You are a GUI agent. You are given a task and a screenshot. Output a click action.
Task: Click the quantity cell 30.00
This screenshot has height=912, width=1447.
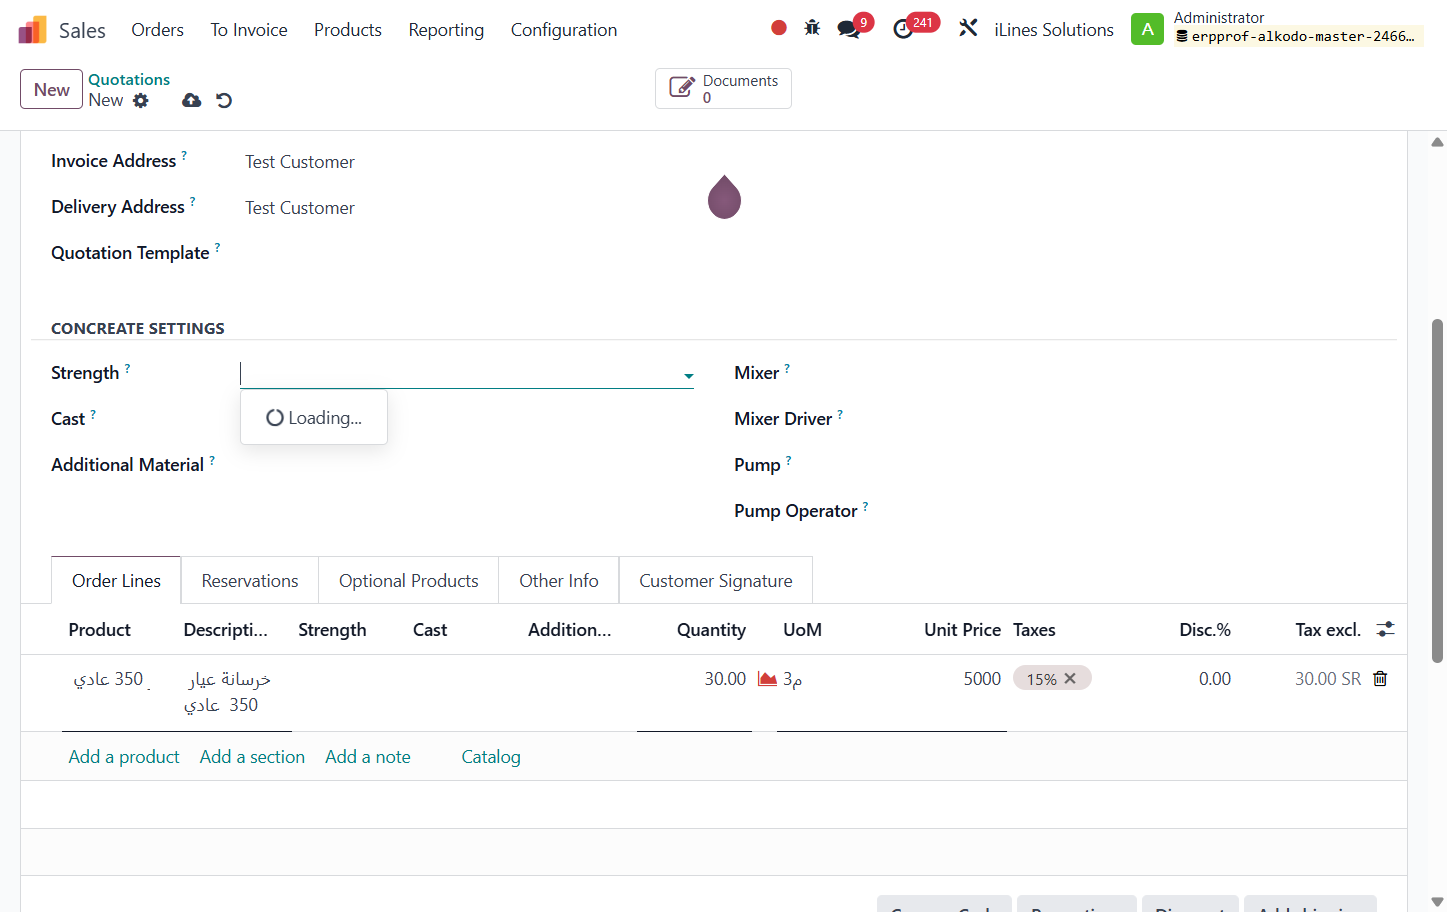click(725, 679)
